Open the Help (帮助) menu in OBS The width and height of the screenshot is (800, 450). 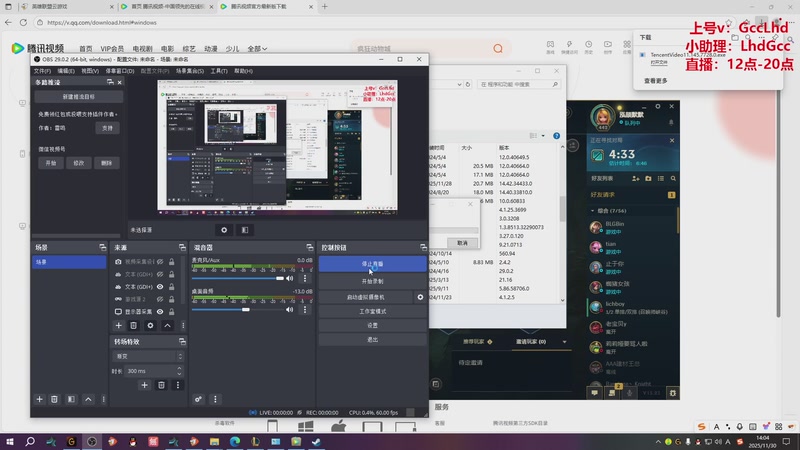point(243,71)
